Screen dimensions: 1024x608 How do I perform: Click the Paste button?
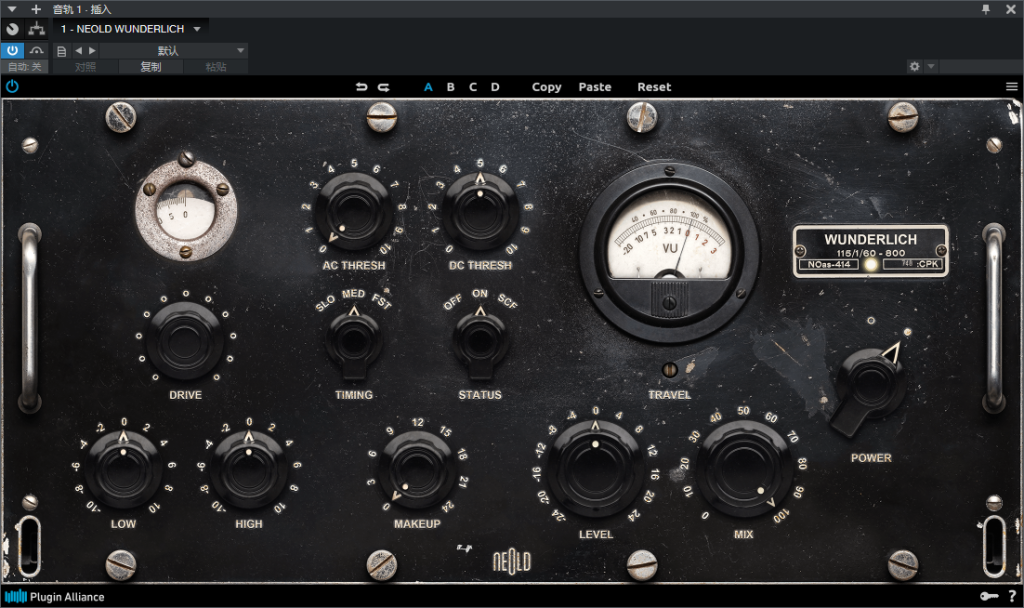pyautogui.click(x=595, y=87)
